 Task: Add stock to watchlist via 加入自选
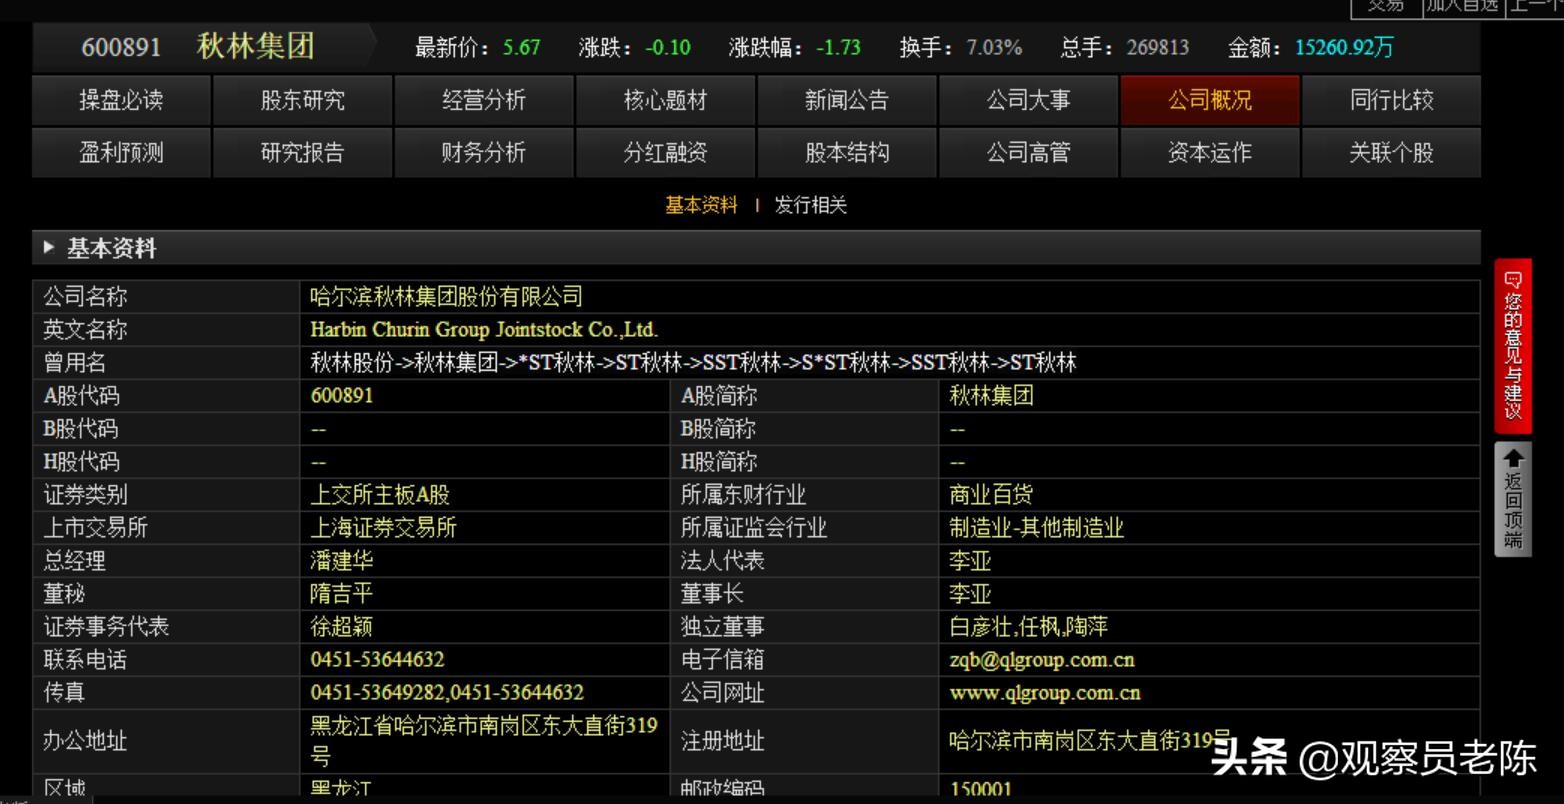[x=1462, y=6]
